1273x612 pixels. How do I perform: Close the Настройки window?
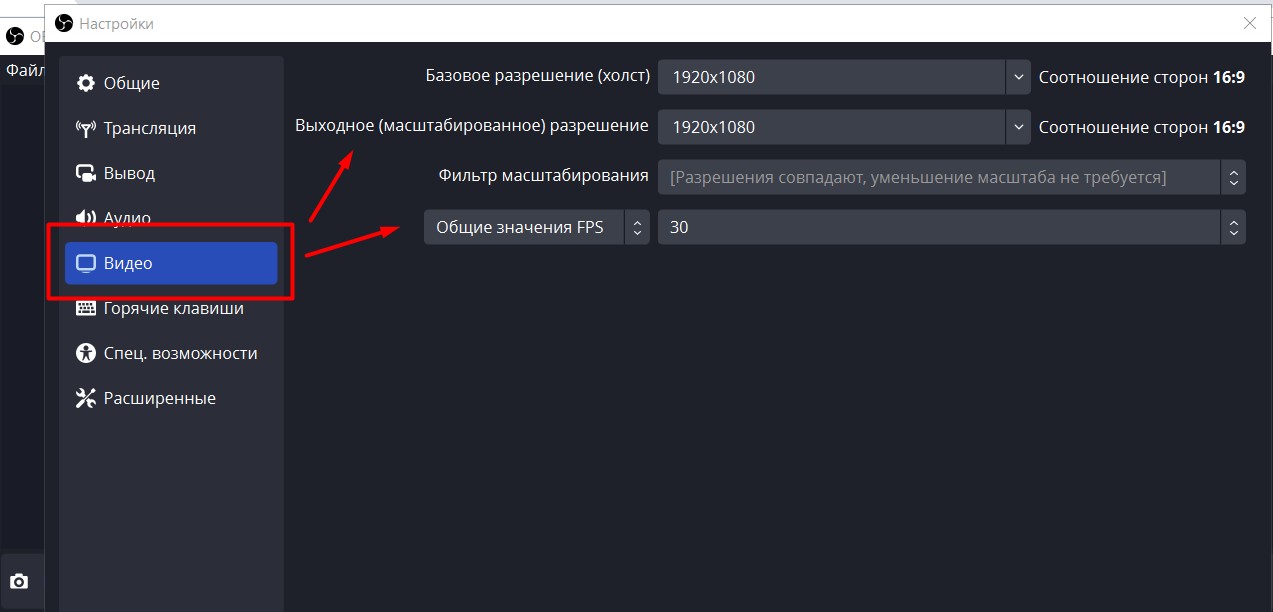pos(1249,23)
